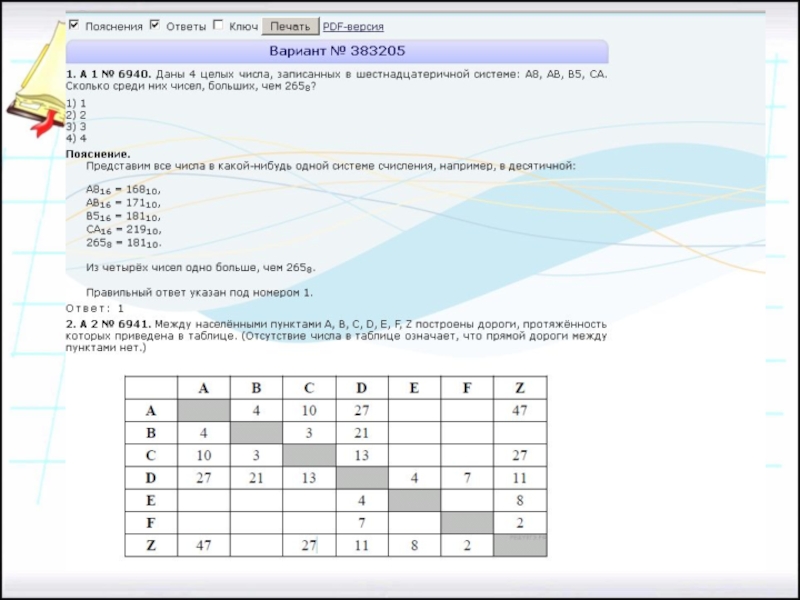Open the PDF-версия link
Image resolution: width=800 pixels, height=600 pixels.
353,27
